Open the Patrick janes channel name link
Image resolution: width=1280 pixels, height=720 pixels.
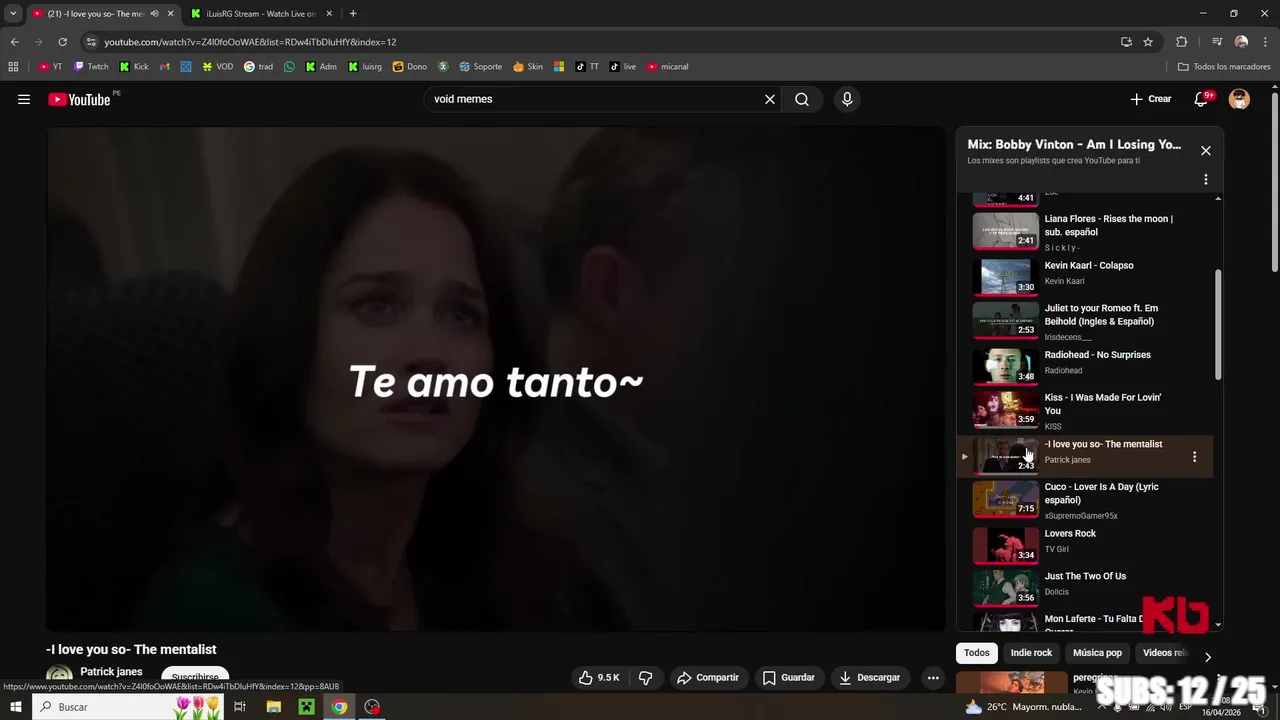click(111, 672)
